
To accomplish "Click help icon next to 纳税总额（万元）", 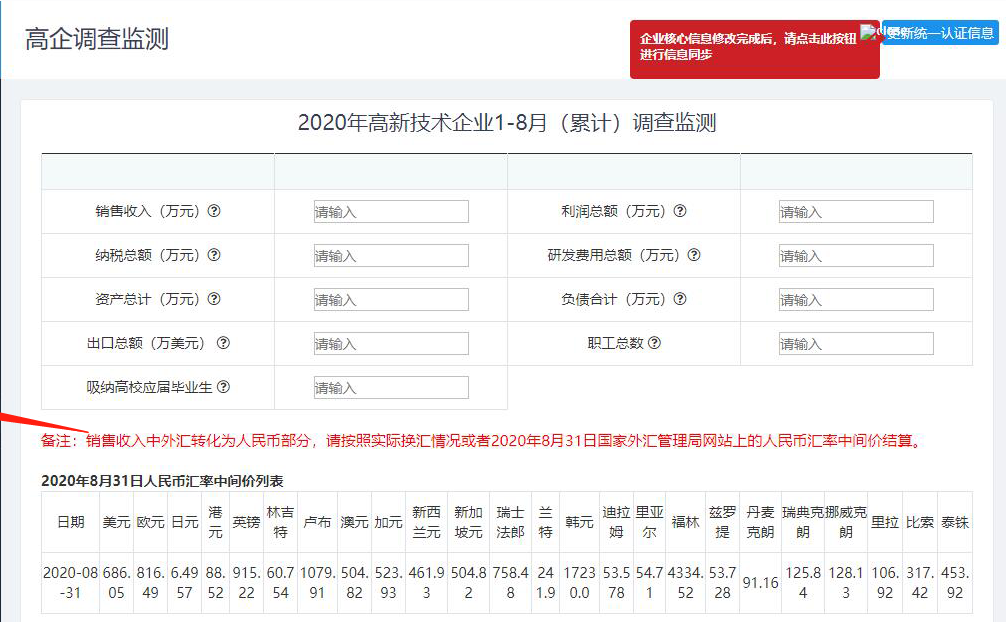I will click(x=214, y=255).
